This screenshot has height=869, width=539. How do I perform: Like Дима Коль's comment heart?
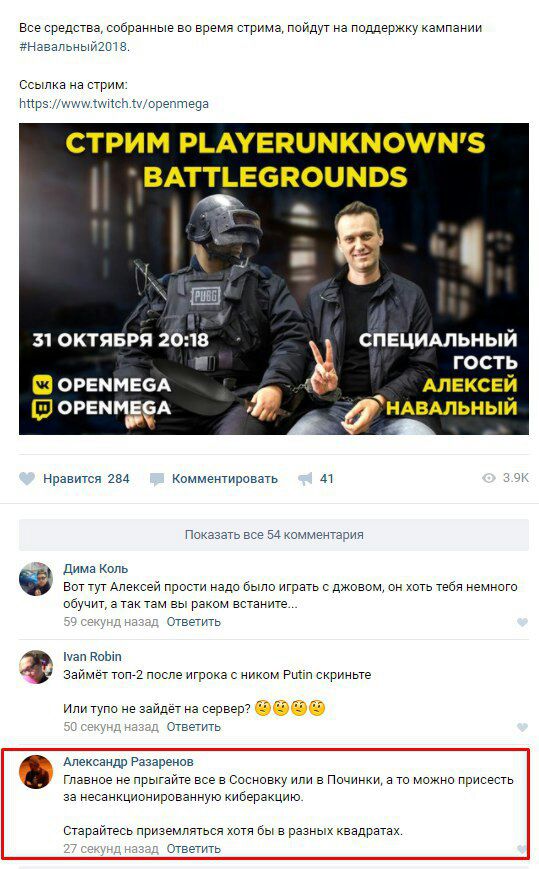point(522,622)
